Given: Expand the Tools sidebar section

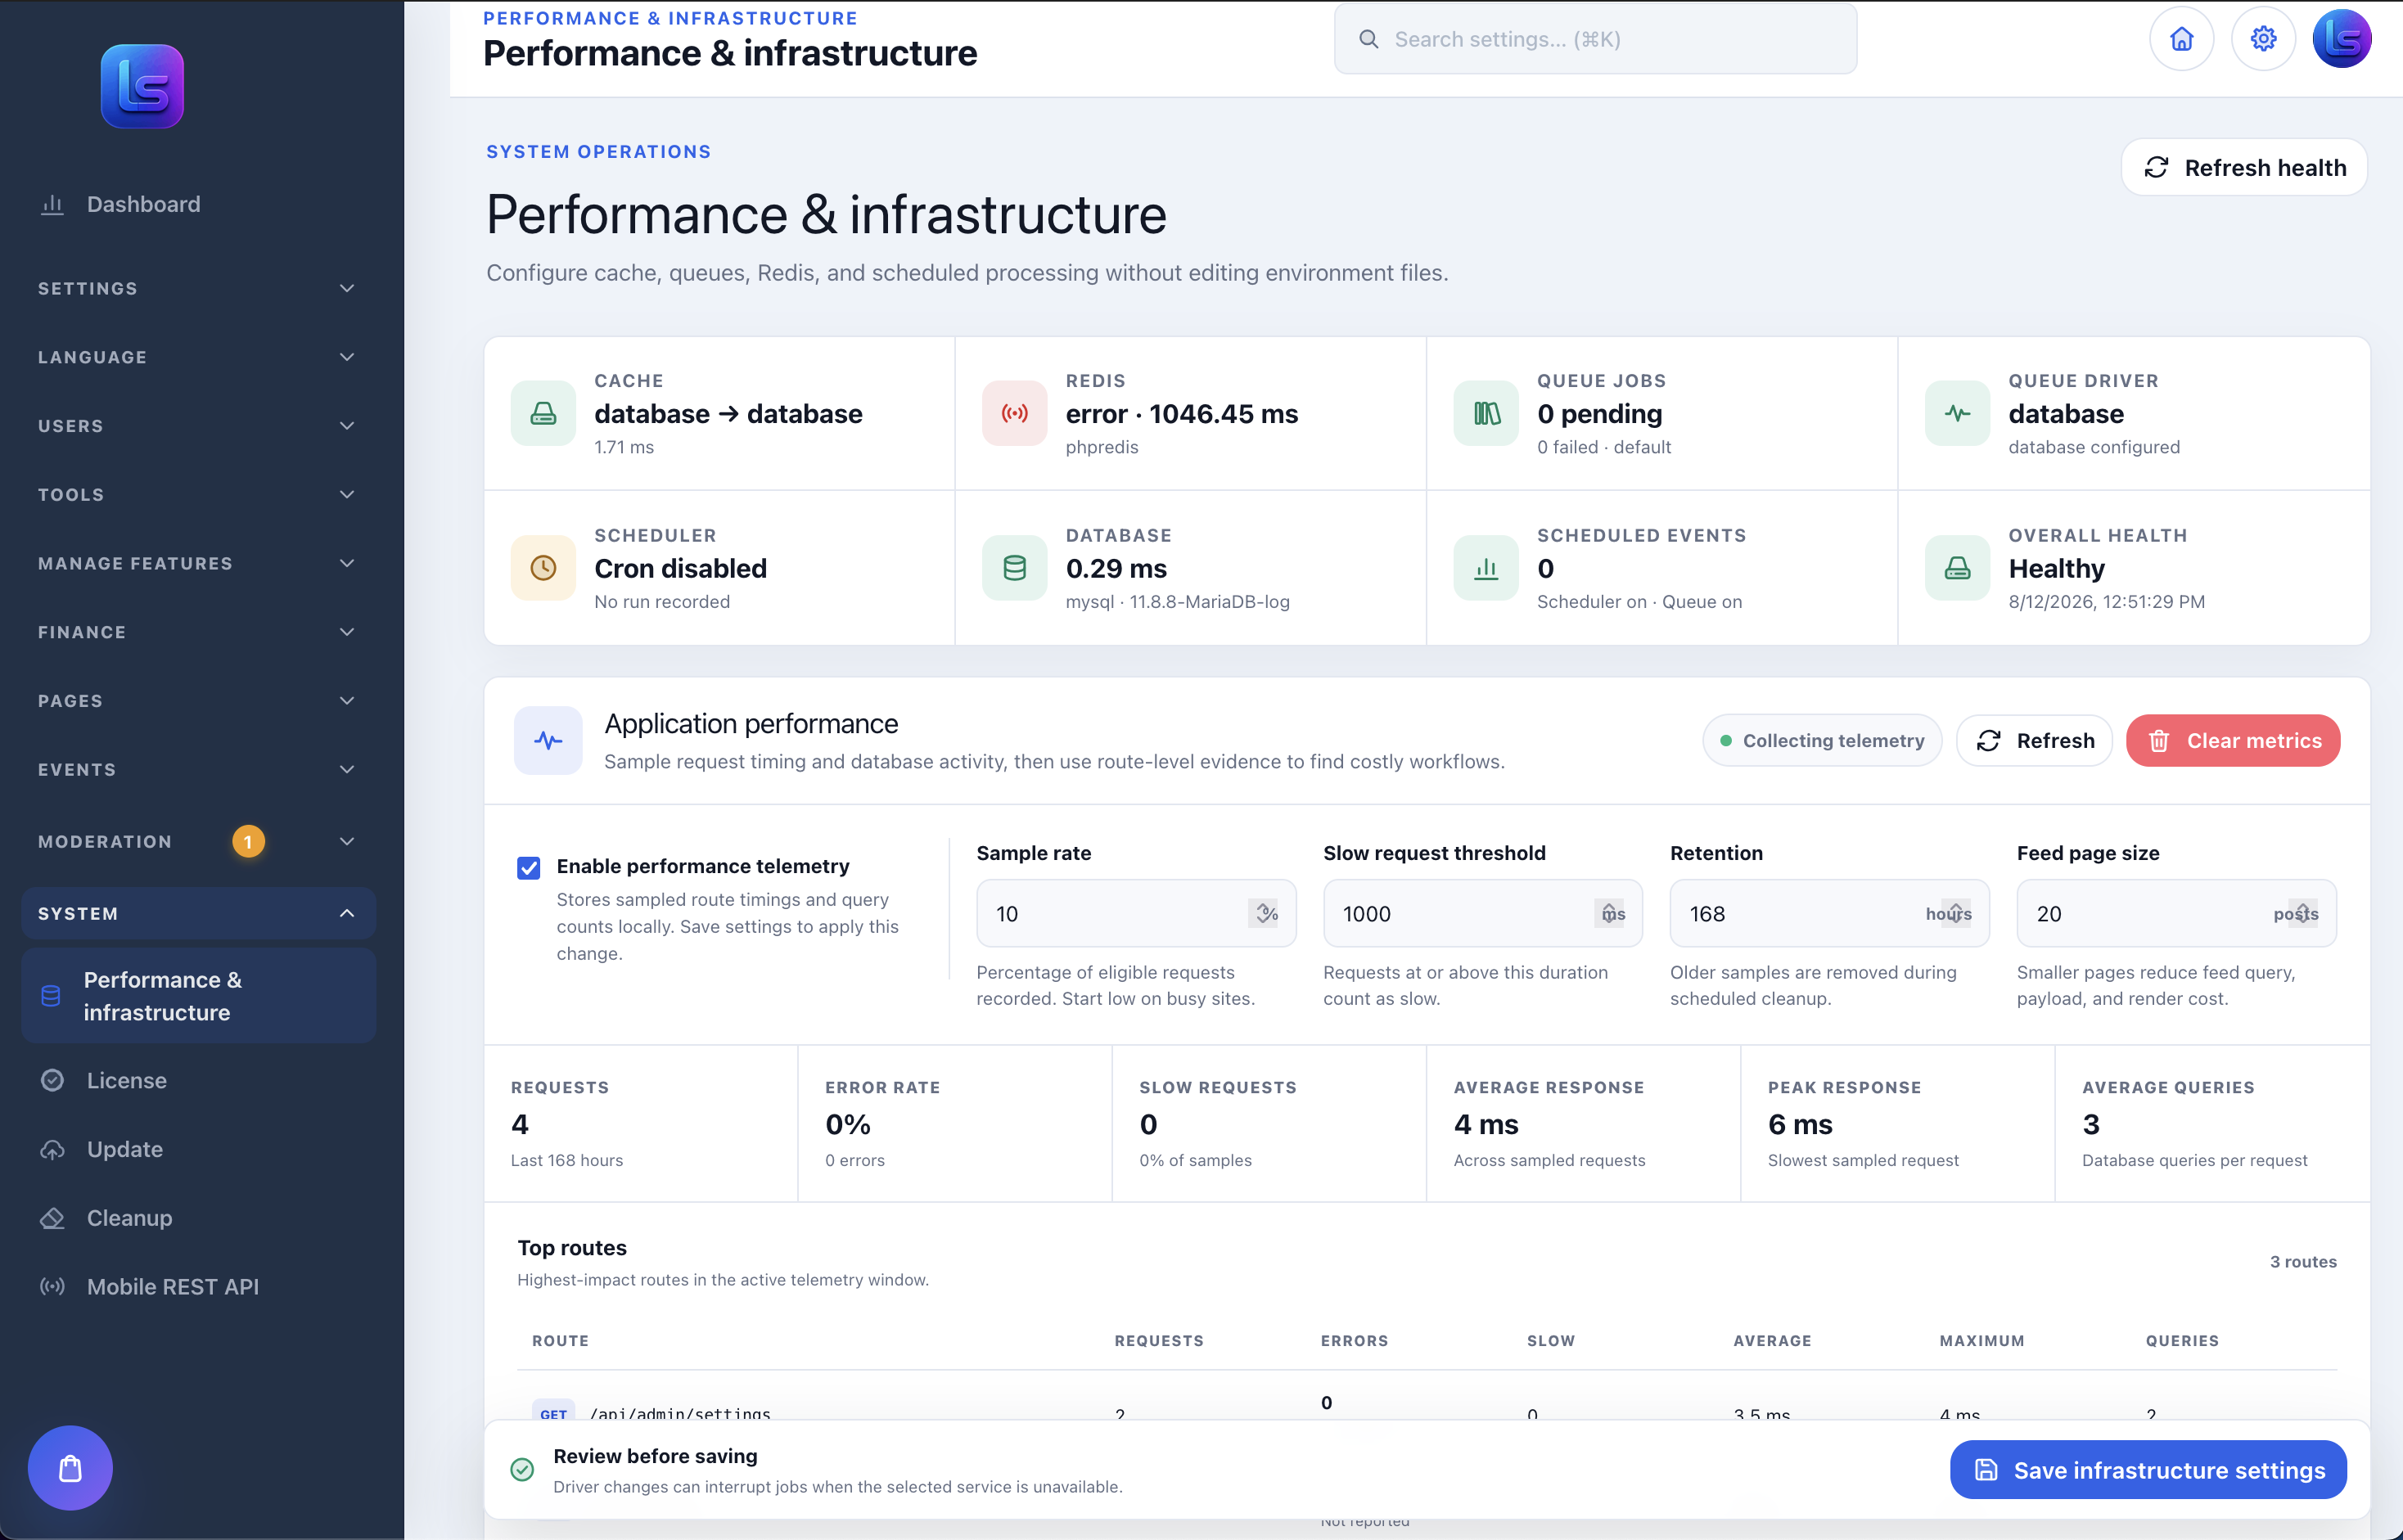Looking at the screenshot, I should [x=198, y=495].
